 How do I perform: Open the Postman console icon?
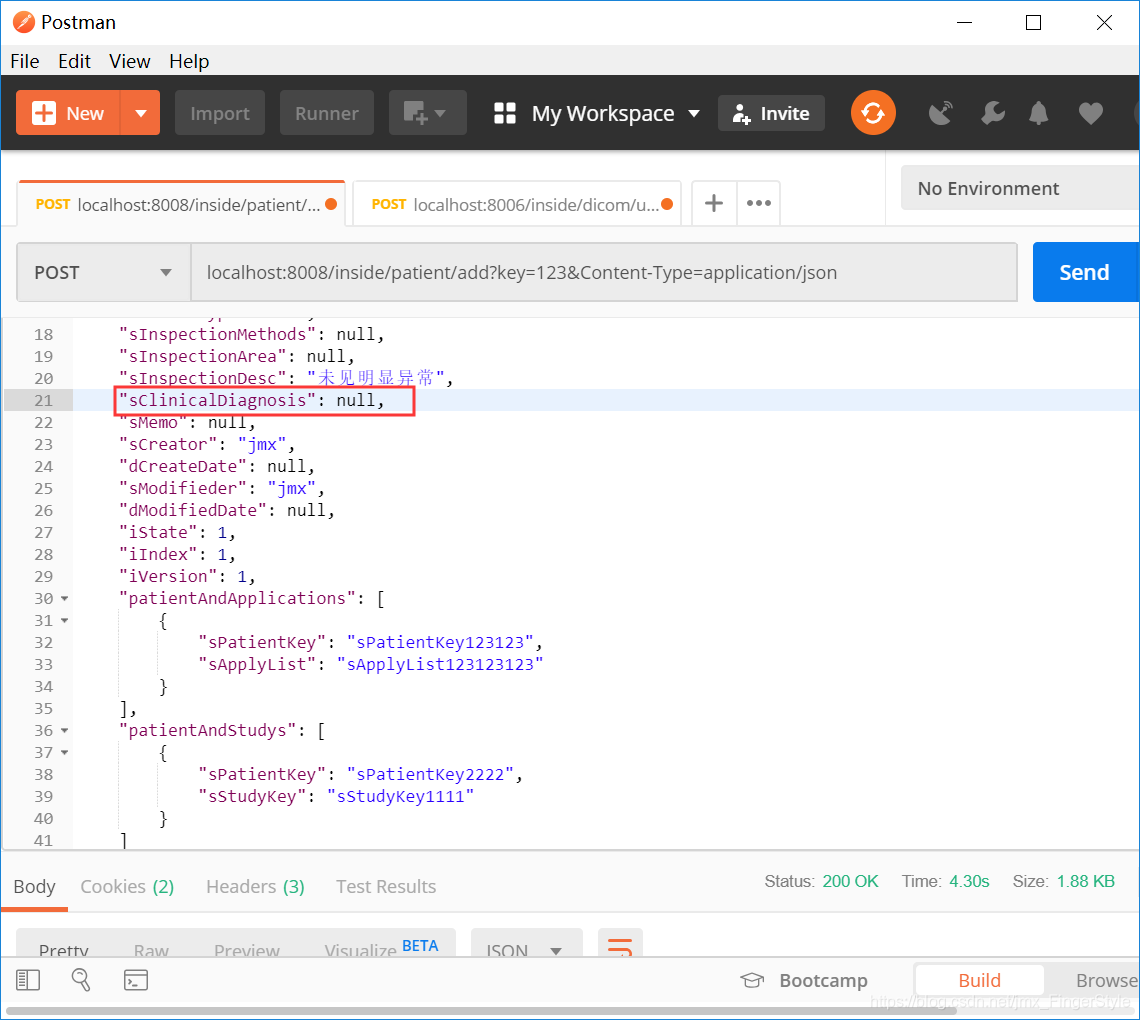[x=136, y=980]
